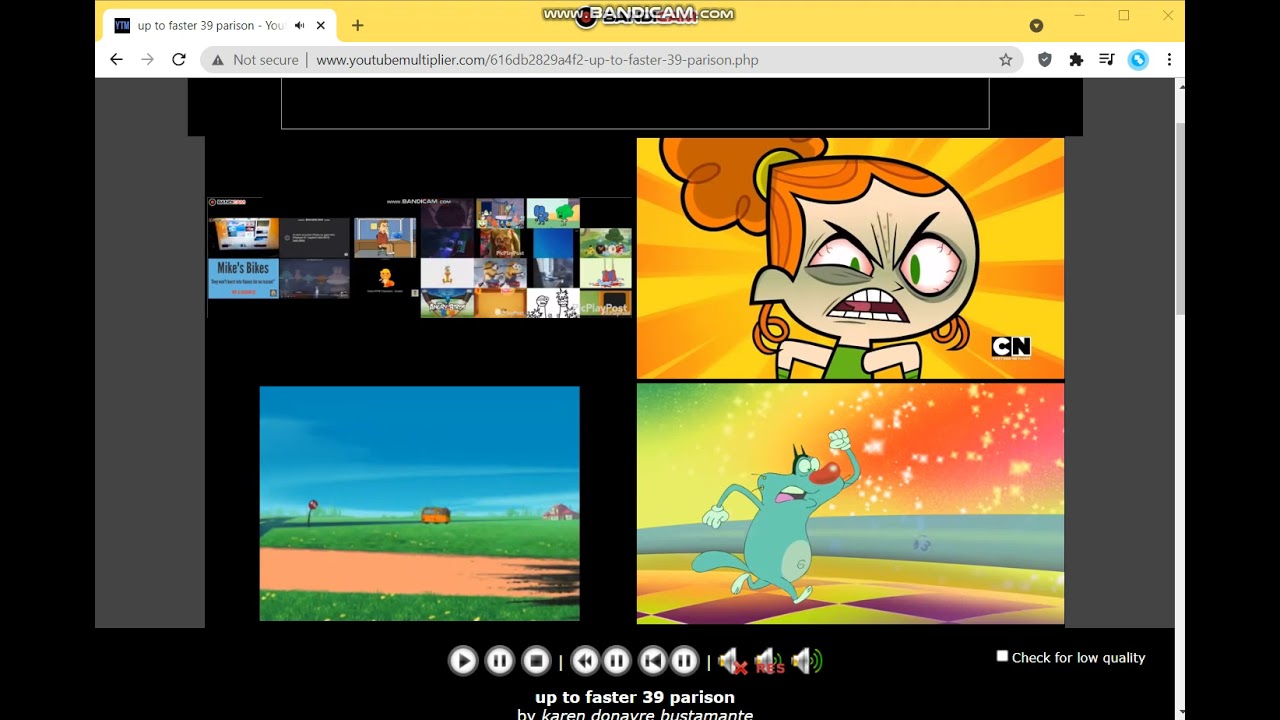
Task: Open the shield extension icon
Action: coord(1044,60)
